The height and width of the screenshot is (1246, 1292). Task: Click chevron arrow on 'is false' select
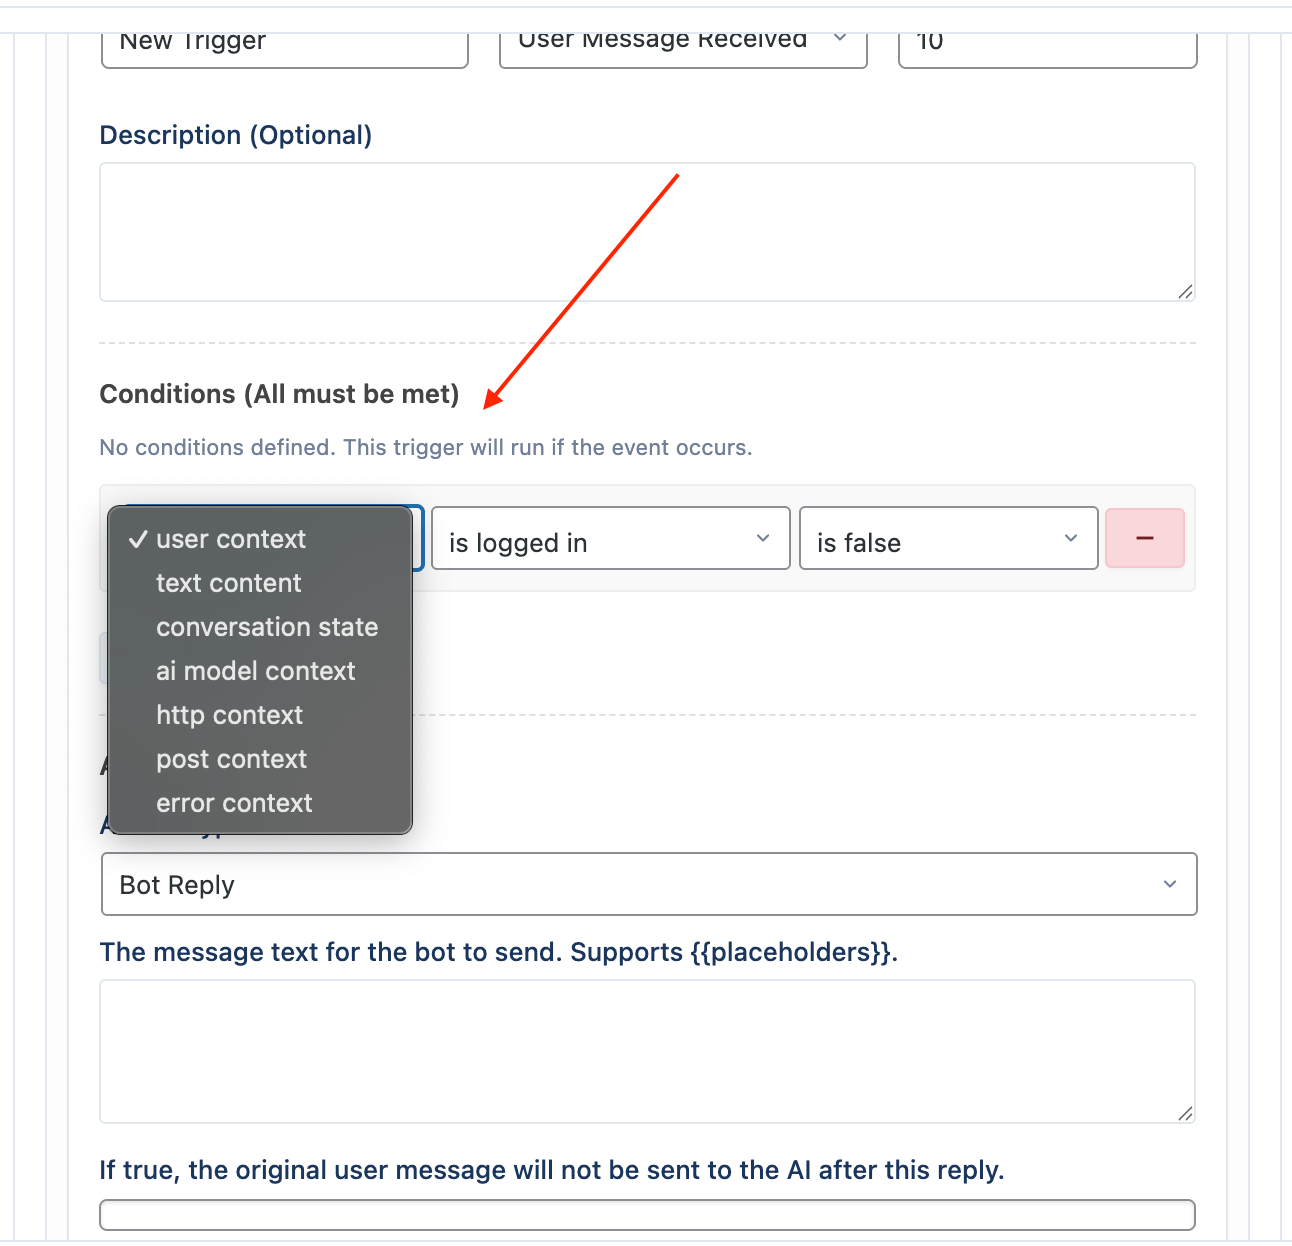pos(1071,538)
